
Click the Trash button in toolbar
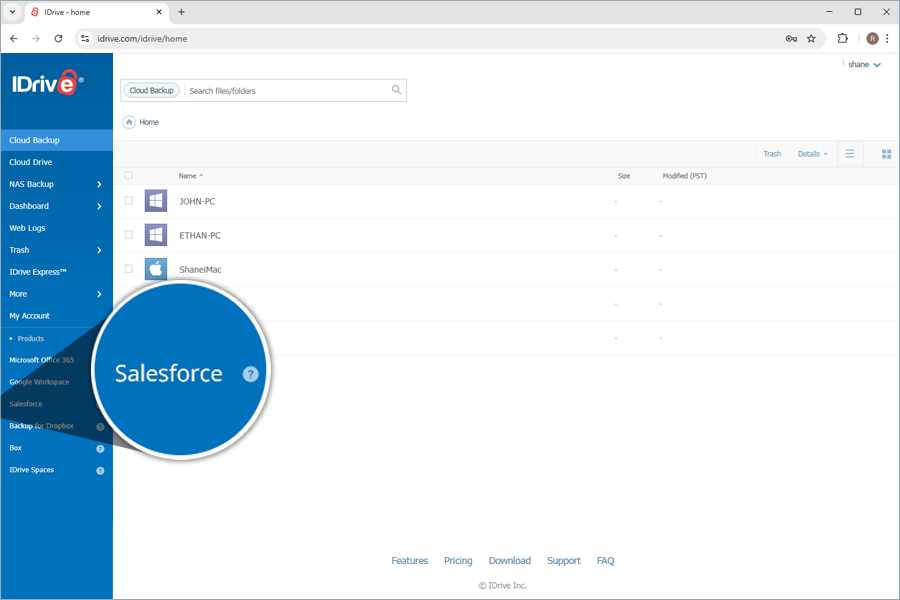pyautogui.click(x=772, y=154)
